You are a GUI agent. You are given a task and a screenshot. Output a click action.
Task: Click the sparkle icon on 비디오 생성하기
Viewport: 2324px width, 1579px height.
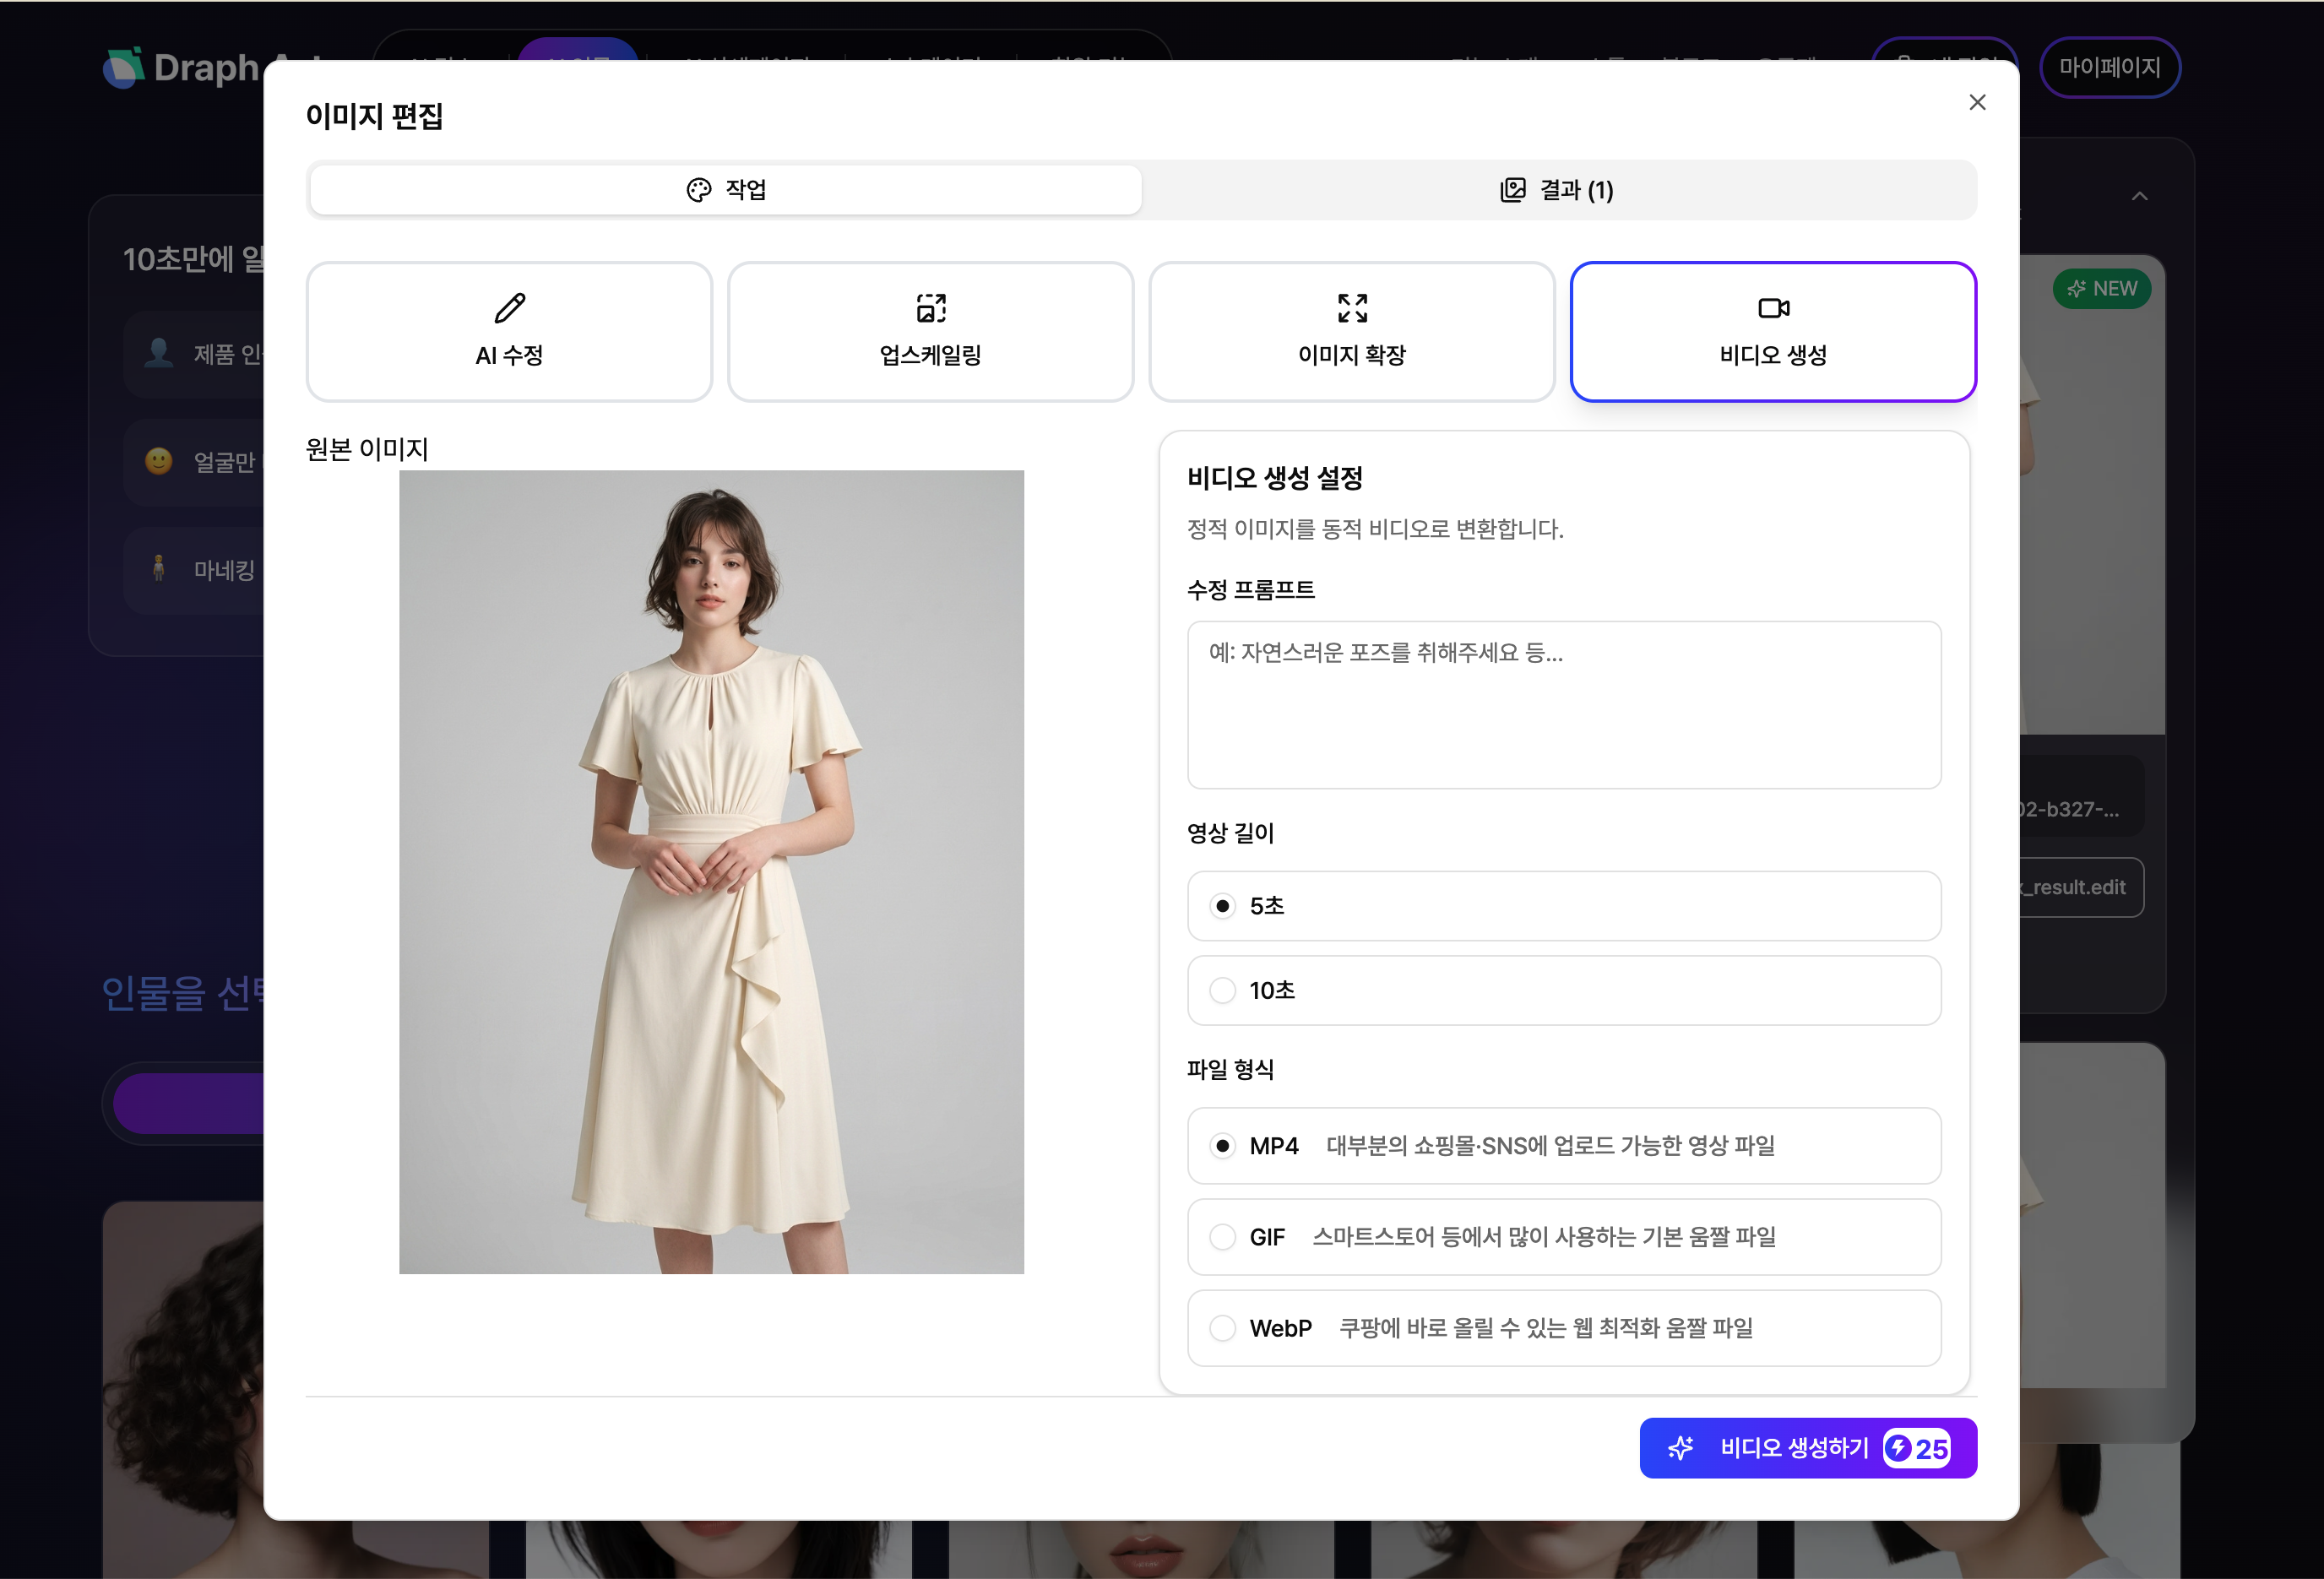(1681, 1448)
